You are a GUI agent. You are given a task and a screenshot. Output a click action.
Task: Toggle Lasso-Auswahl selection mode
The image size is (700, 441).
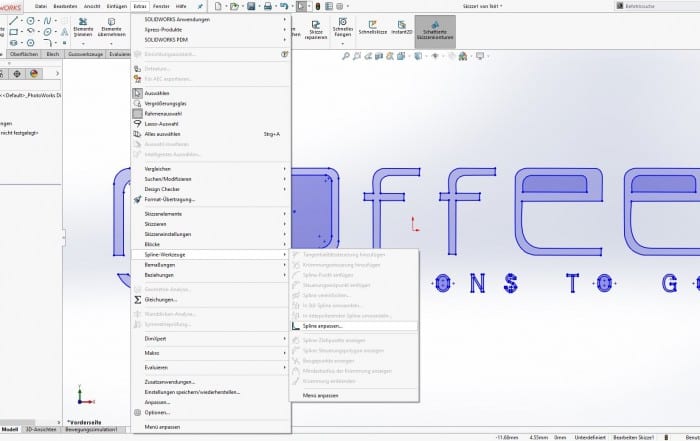(x=211, y=124)
